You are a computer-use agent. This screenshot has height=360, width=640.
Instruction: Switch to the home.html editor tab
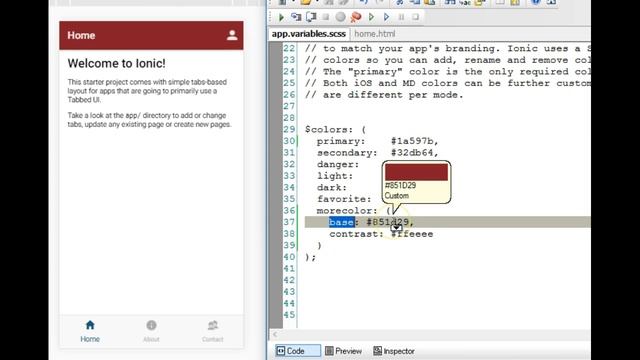point(374,34)
